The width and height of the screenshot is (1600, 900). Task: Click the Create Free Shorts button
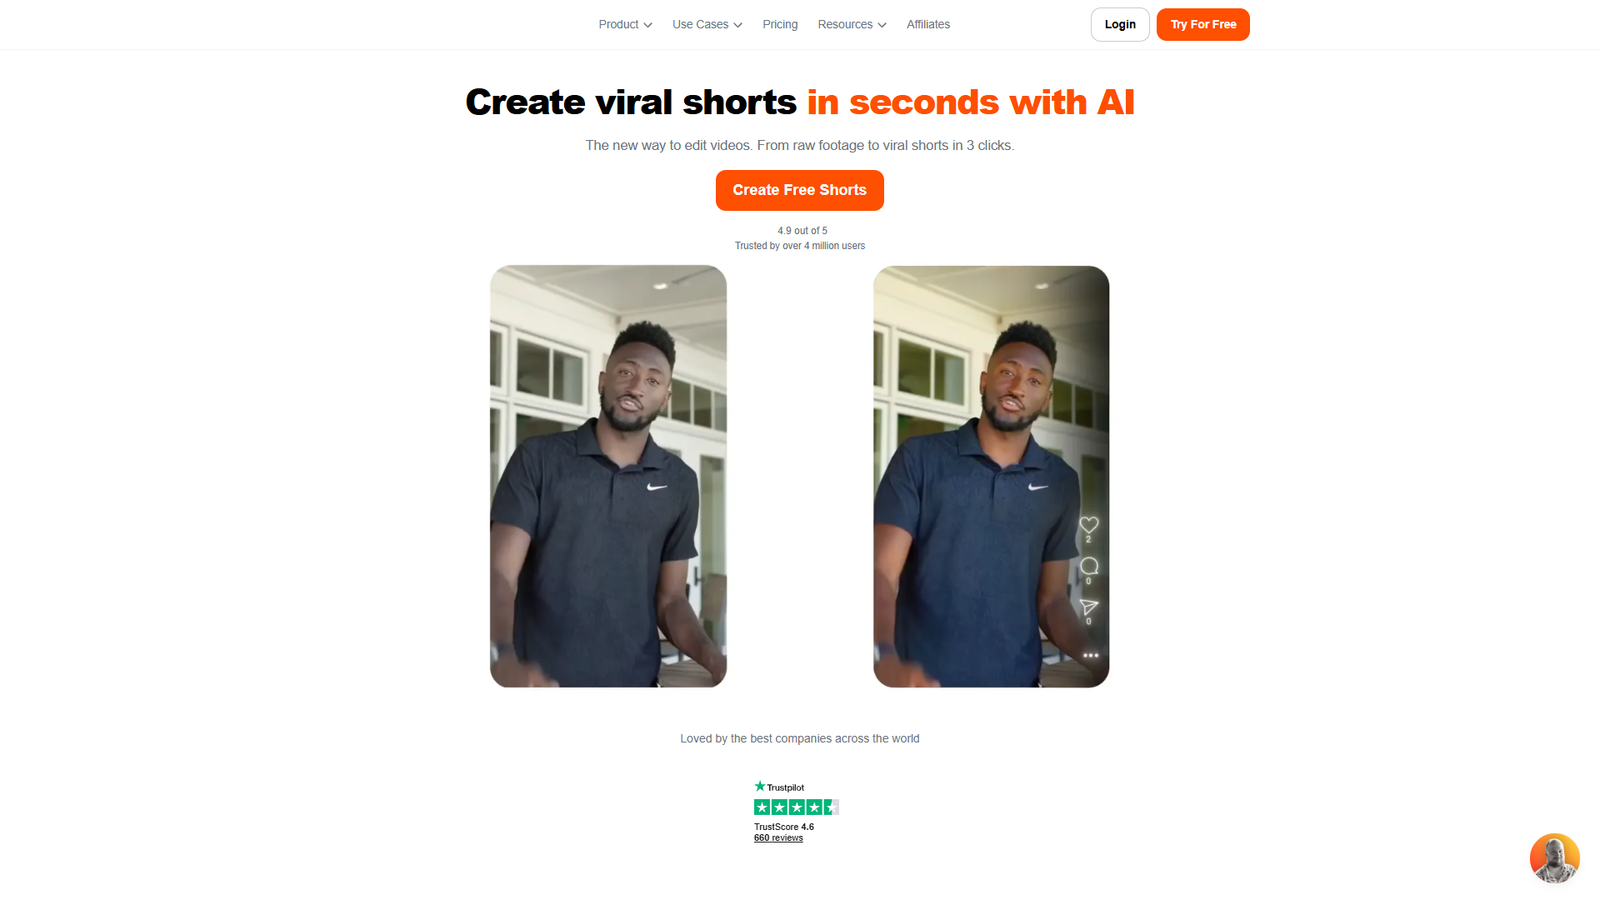click(x=800, y=190)
